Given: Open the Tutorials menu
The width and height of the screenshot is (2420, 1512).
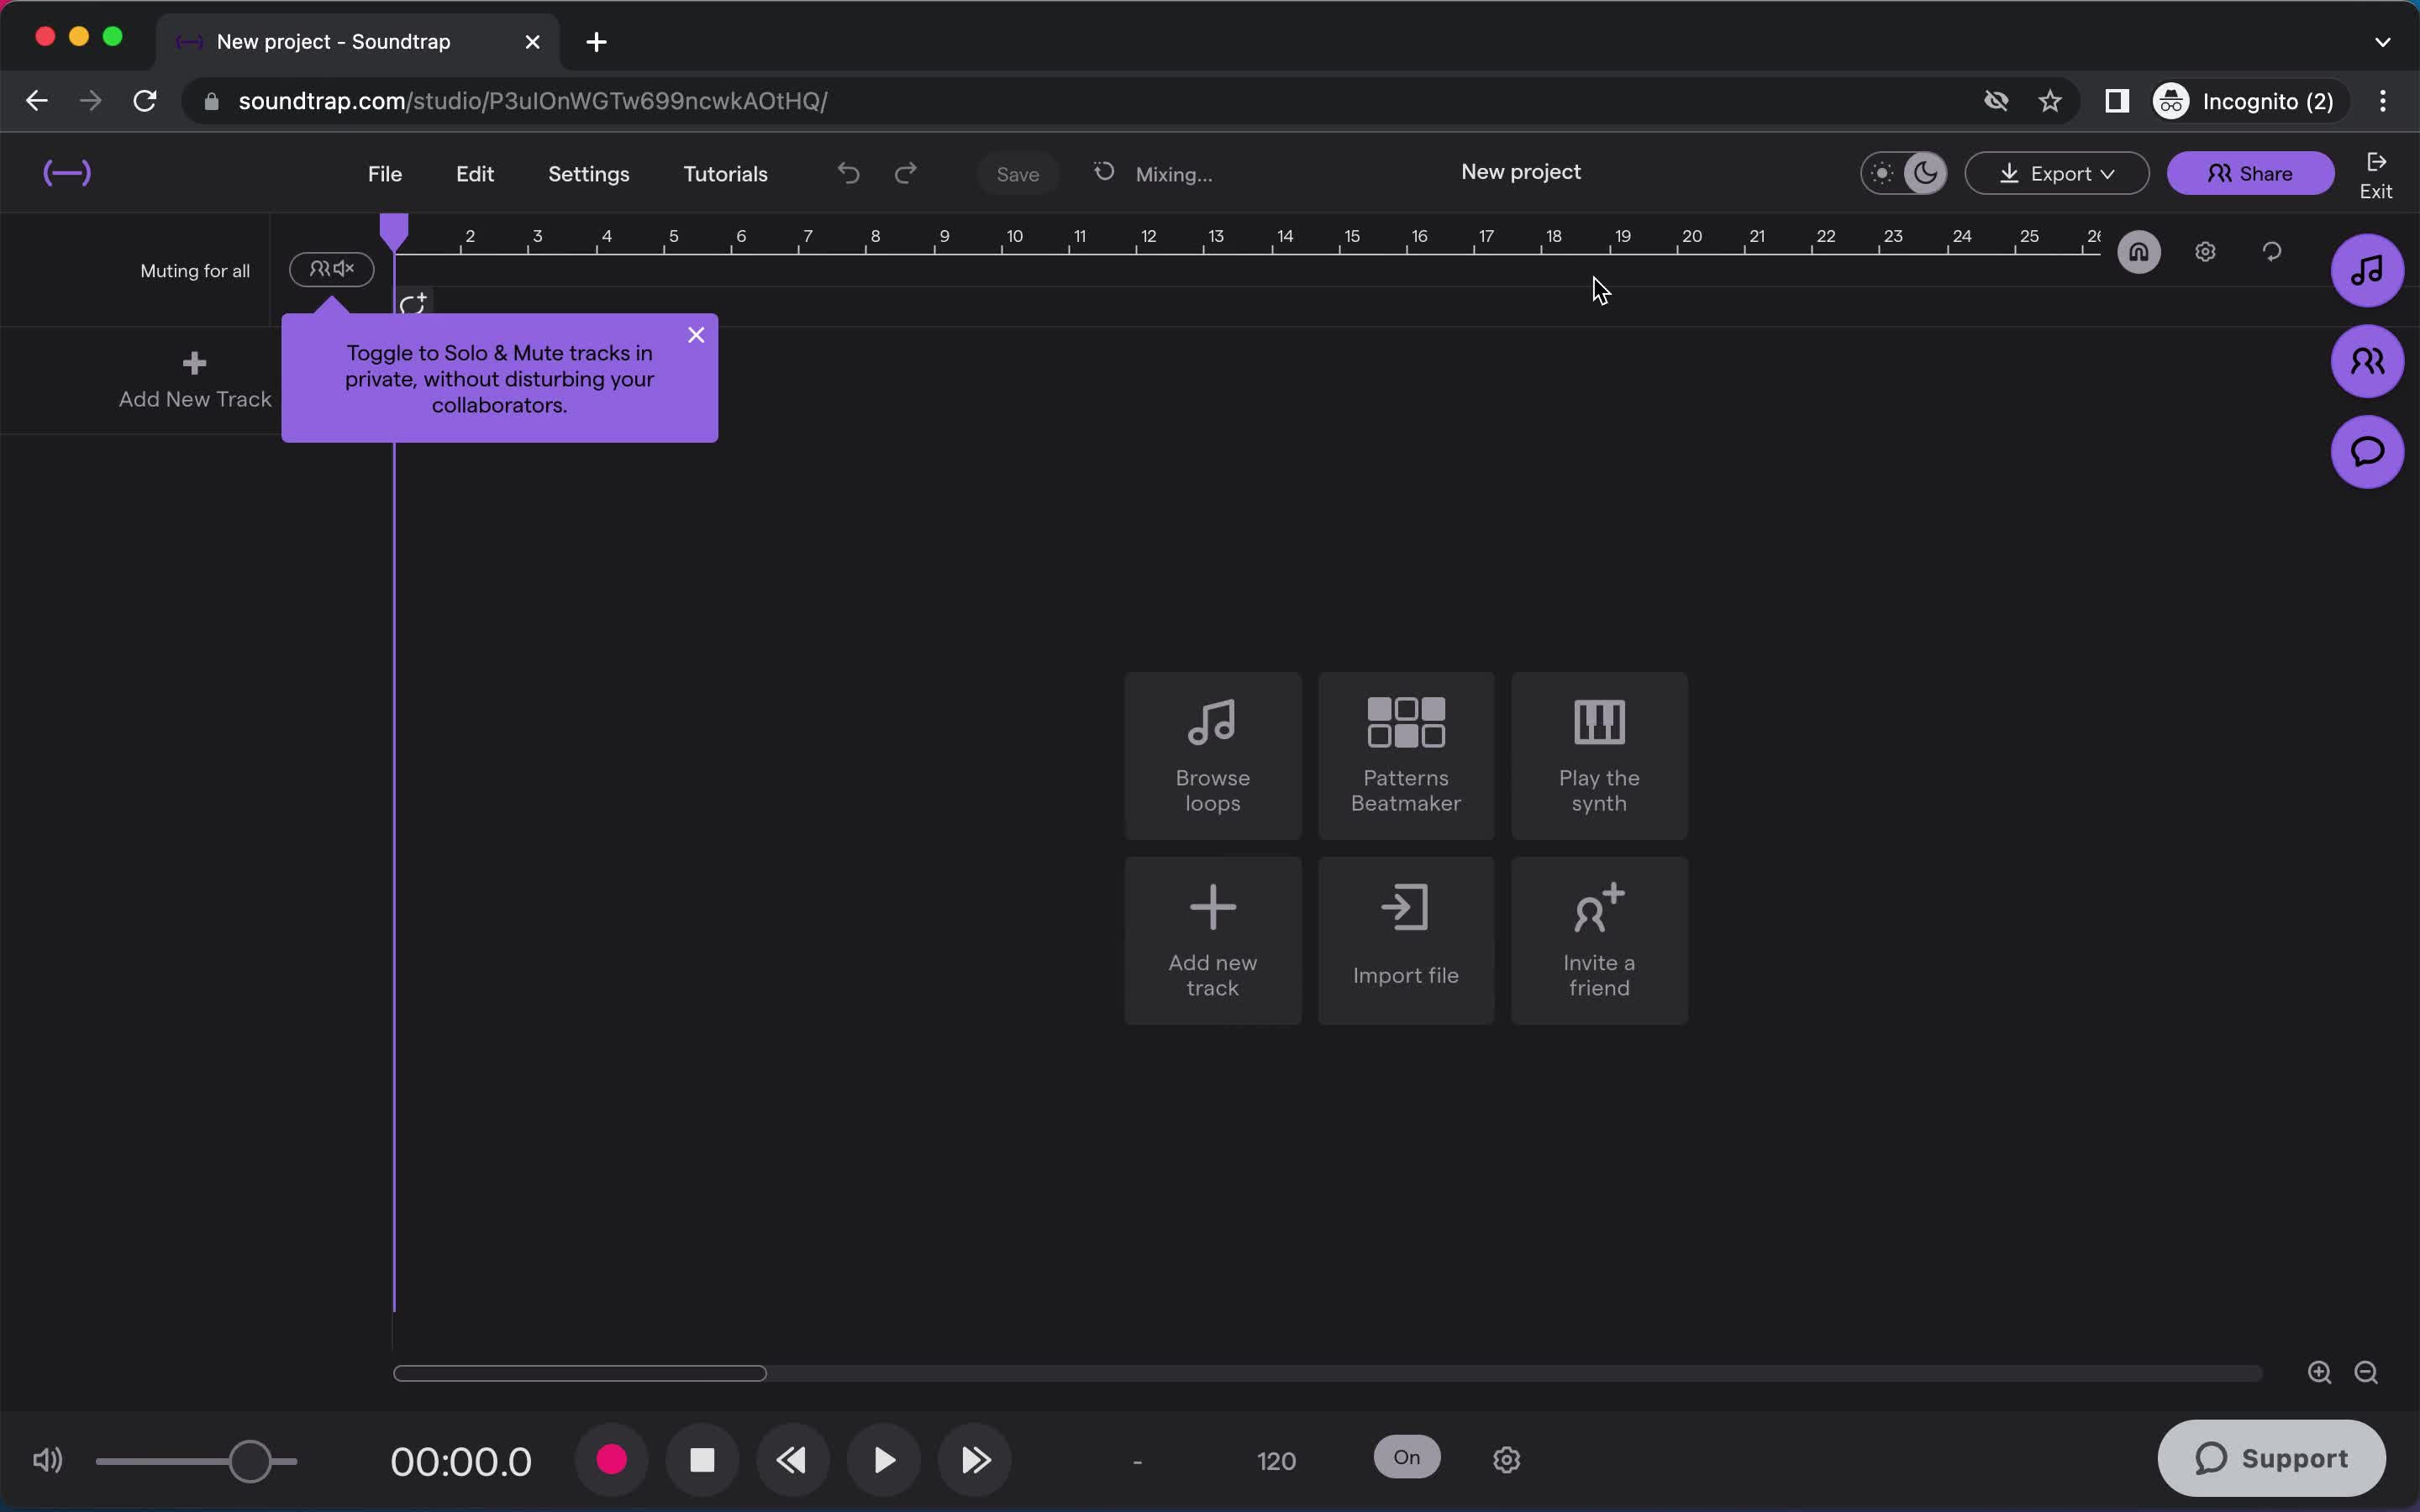Looking at the screenshot, I should tap(725, 174).
